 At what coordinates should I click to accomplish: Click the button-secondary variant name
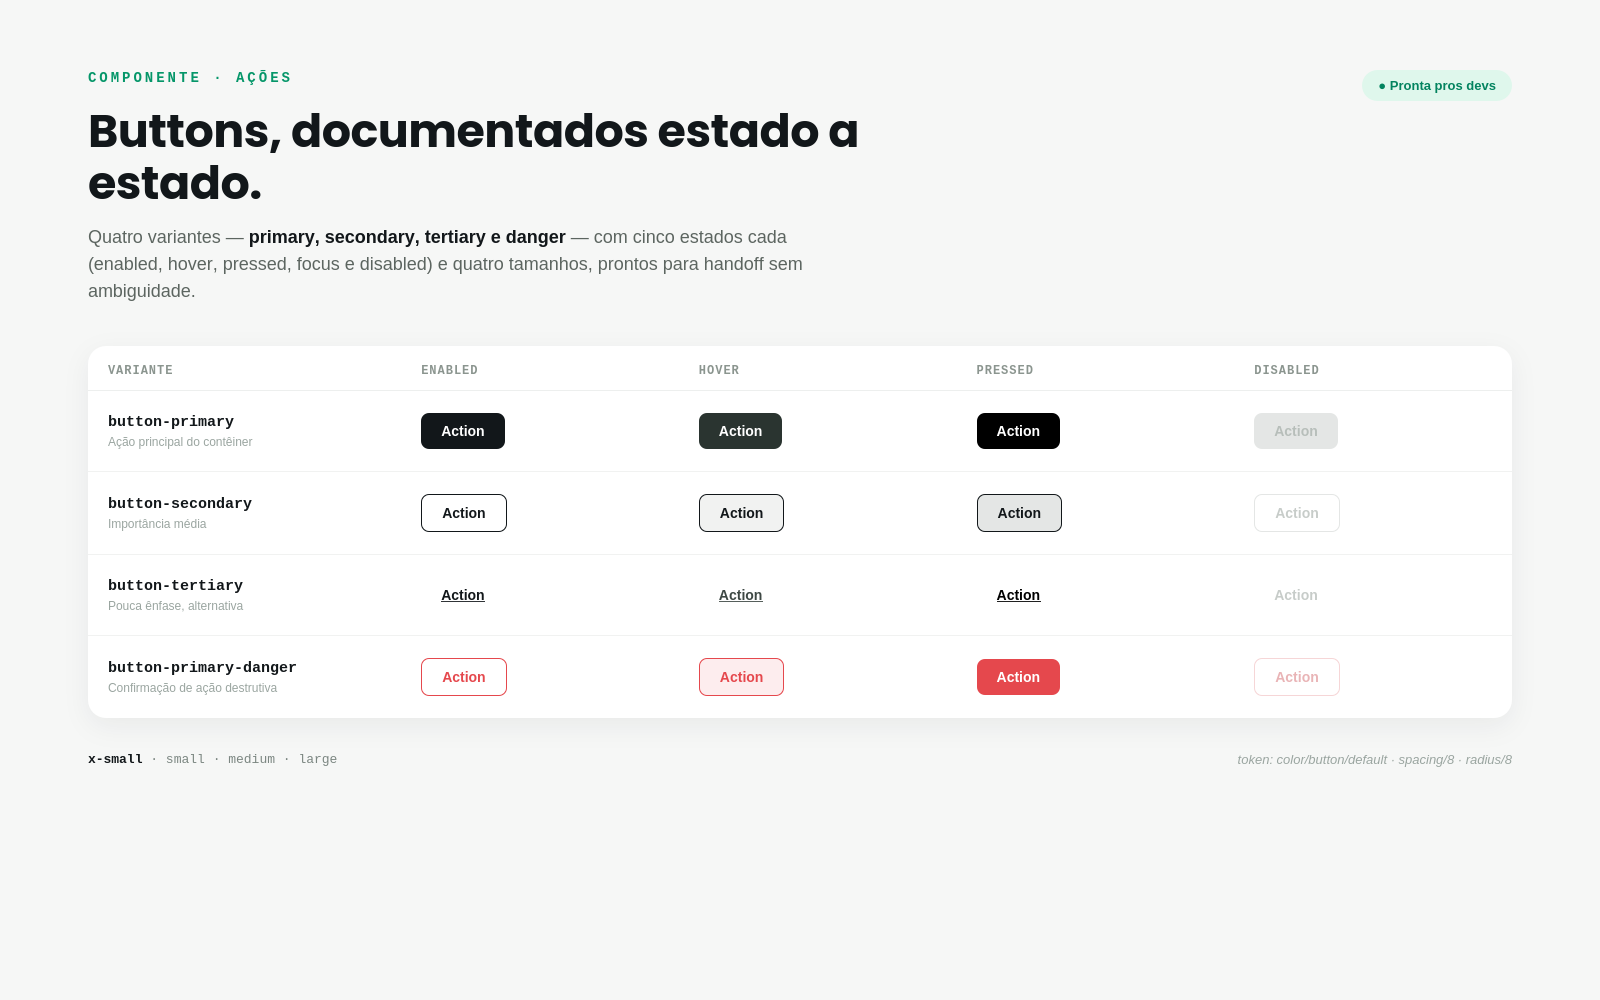click(180, 504)
